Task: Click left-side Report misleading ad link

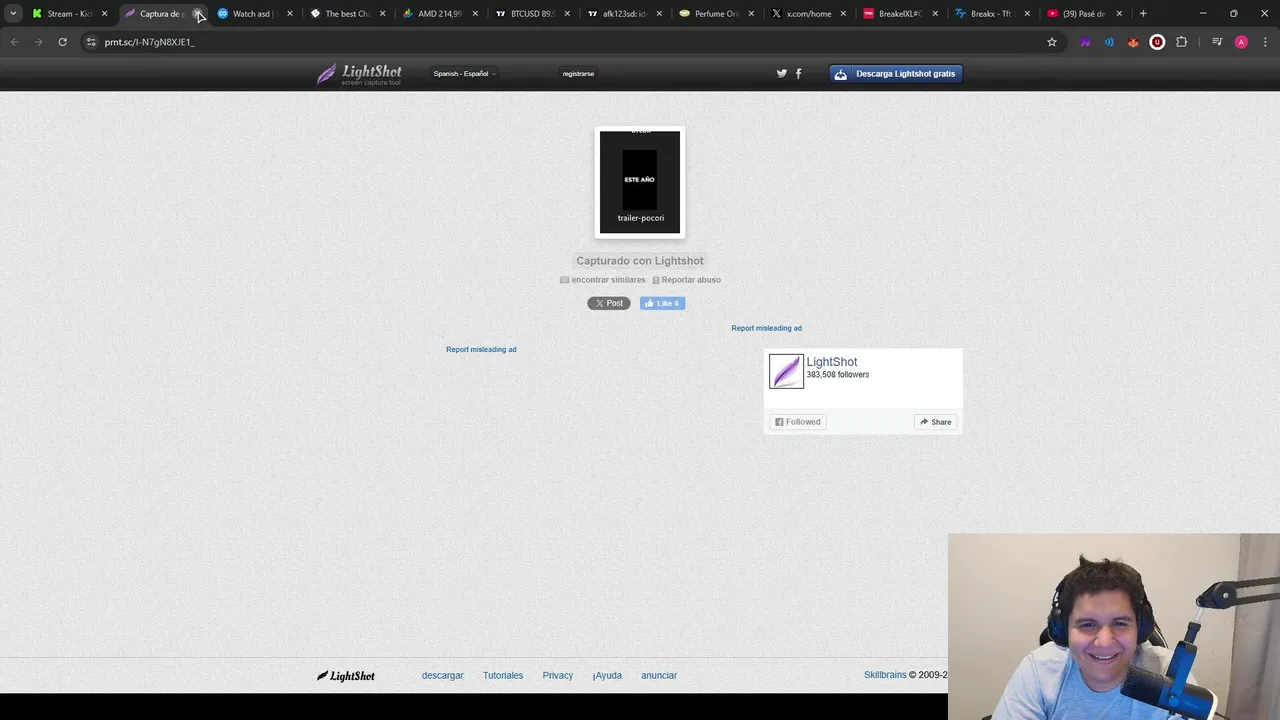Action: click(x=481, y=349)
